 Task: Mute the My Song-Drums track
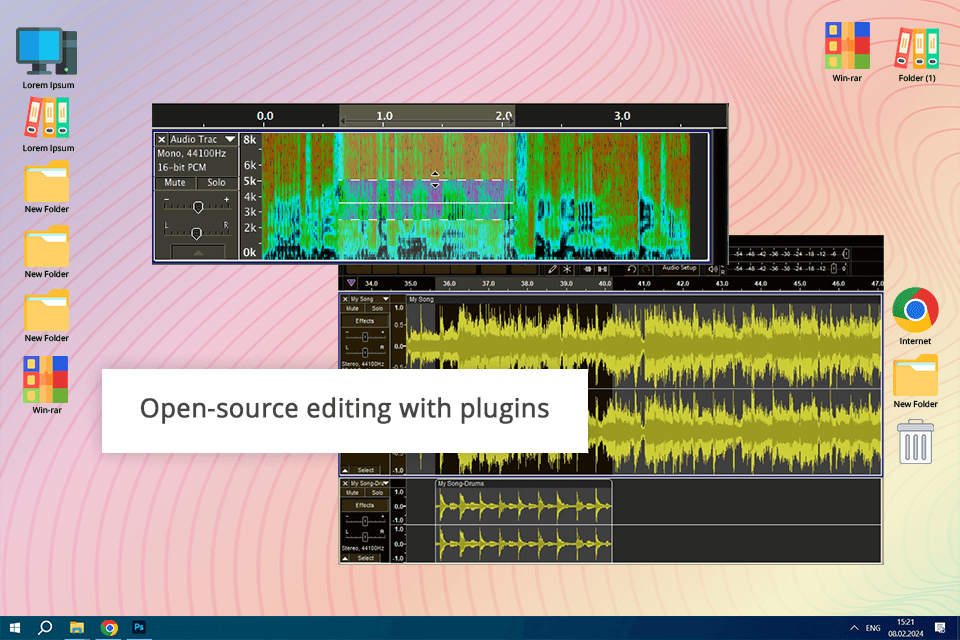[x=352, y=492]
